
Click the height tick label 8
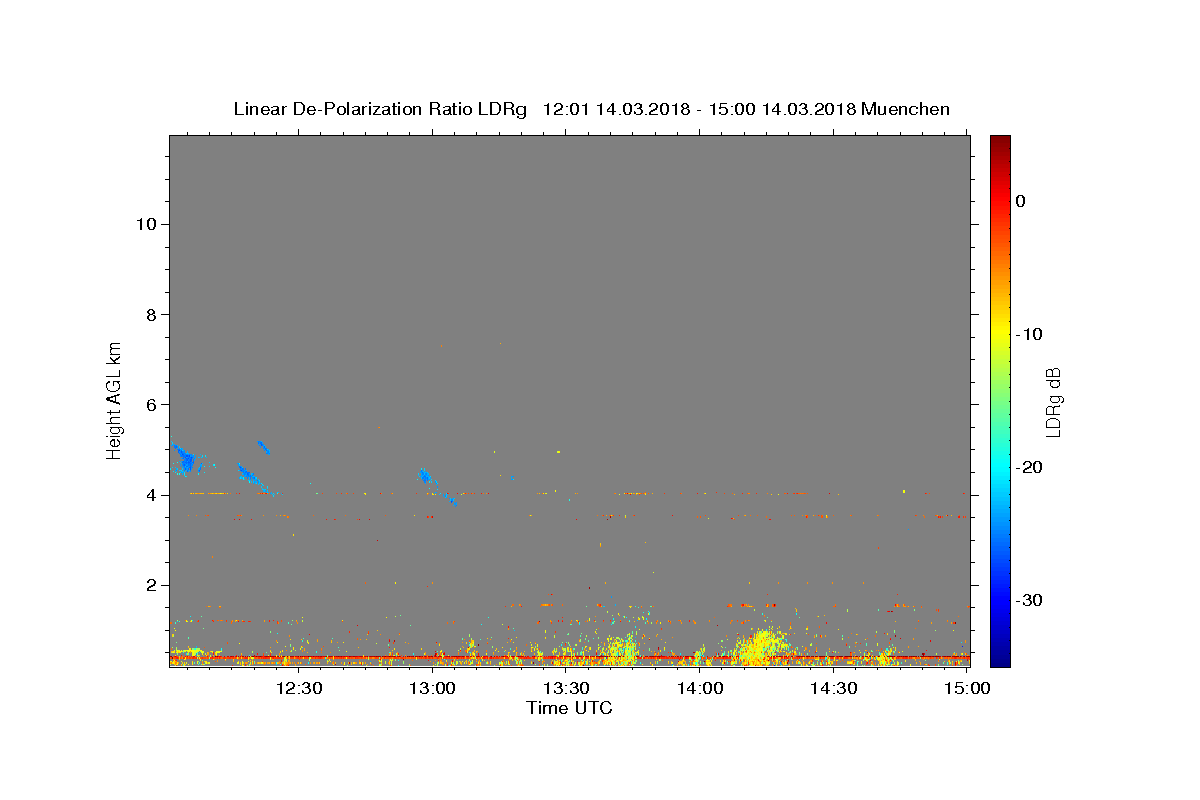tap(150, 314)
